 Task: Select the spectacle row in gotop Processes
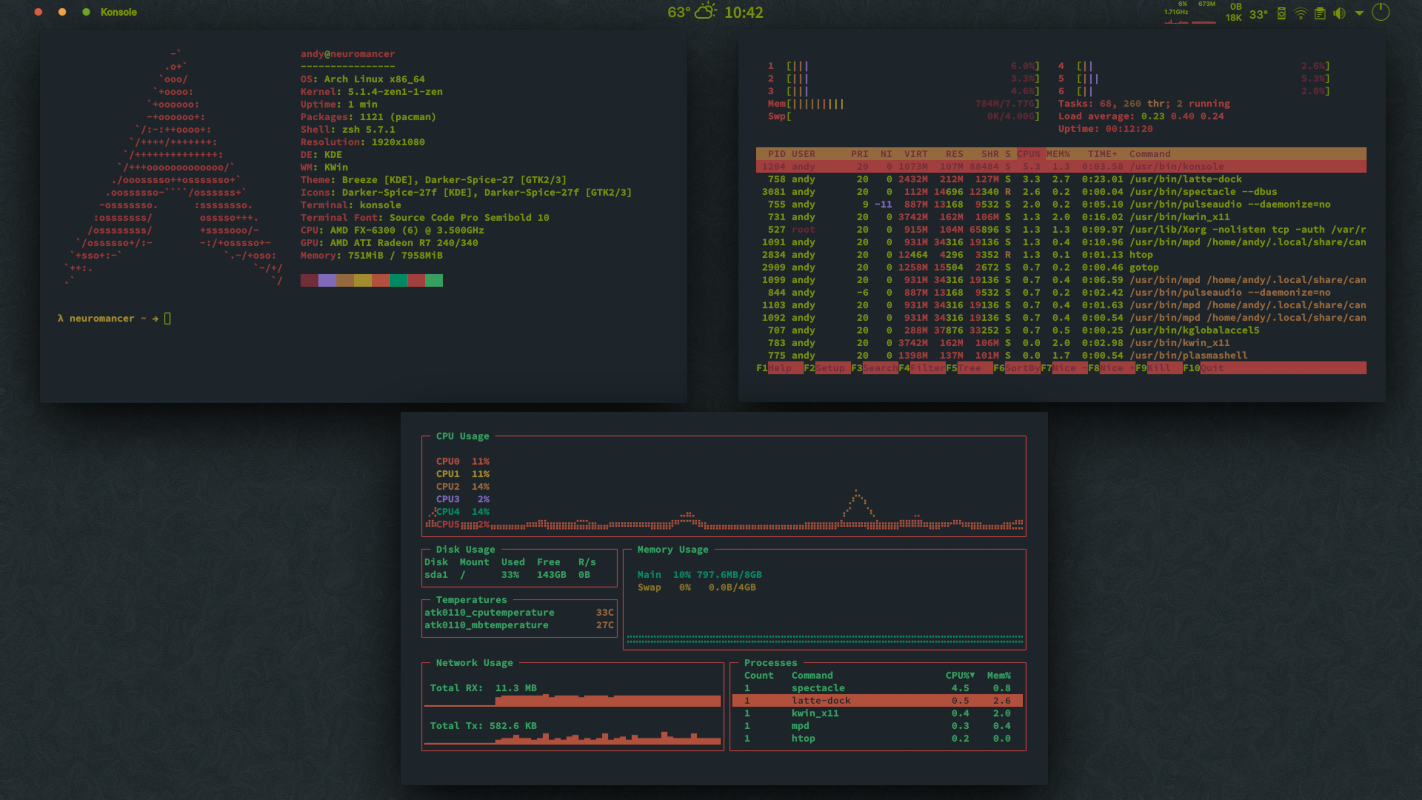[878, 688]
